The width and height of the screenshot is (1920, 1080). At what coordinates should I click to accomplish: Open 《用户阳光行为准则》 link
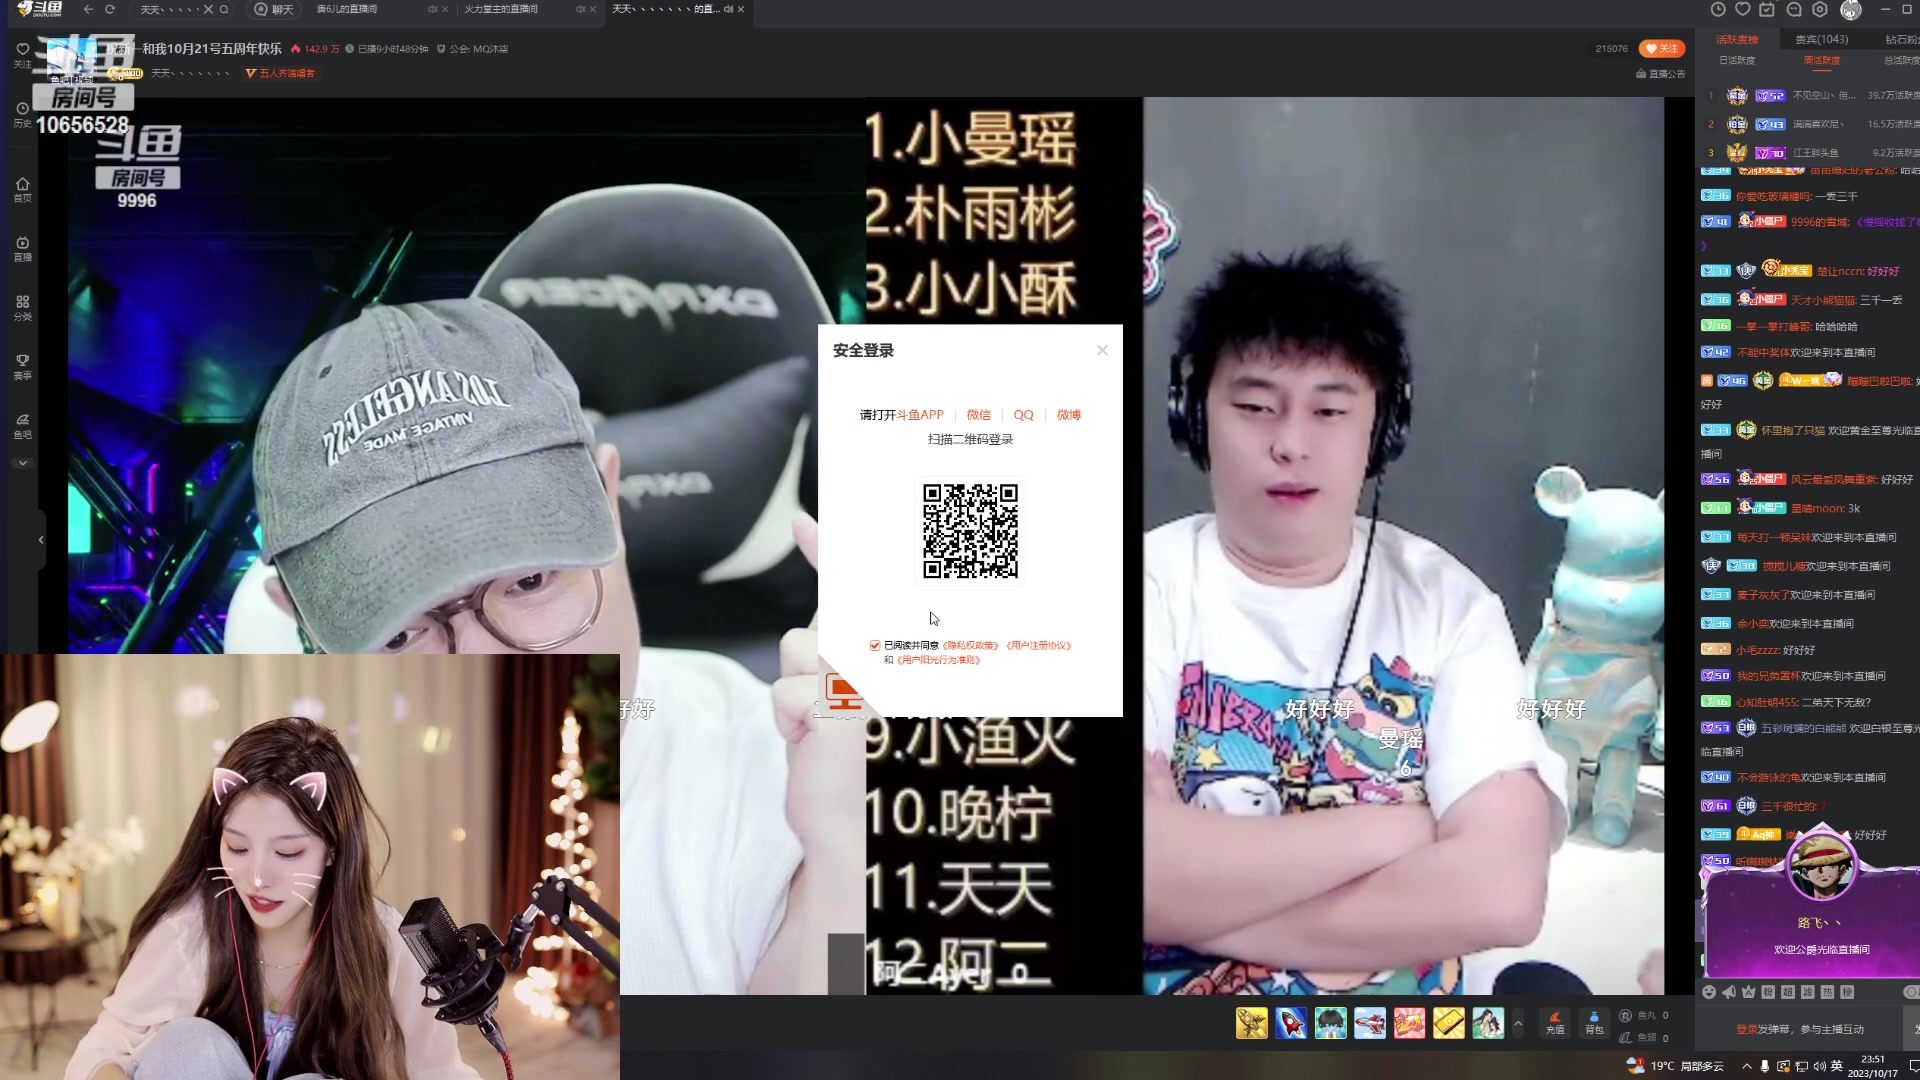(x=938, y=660)
